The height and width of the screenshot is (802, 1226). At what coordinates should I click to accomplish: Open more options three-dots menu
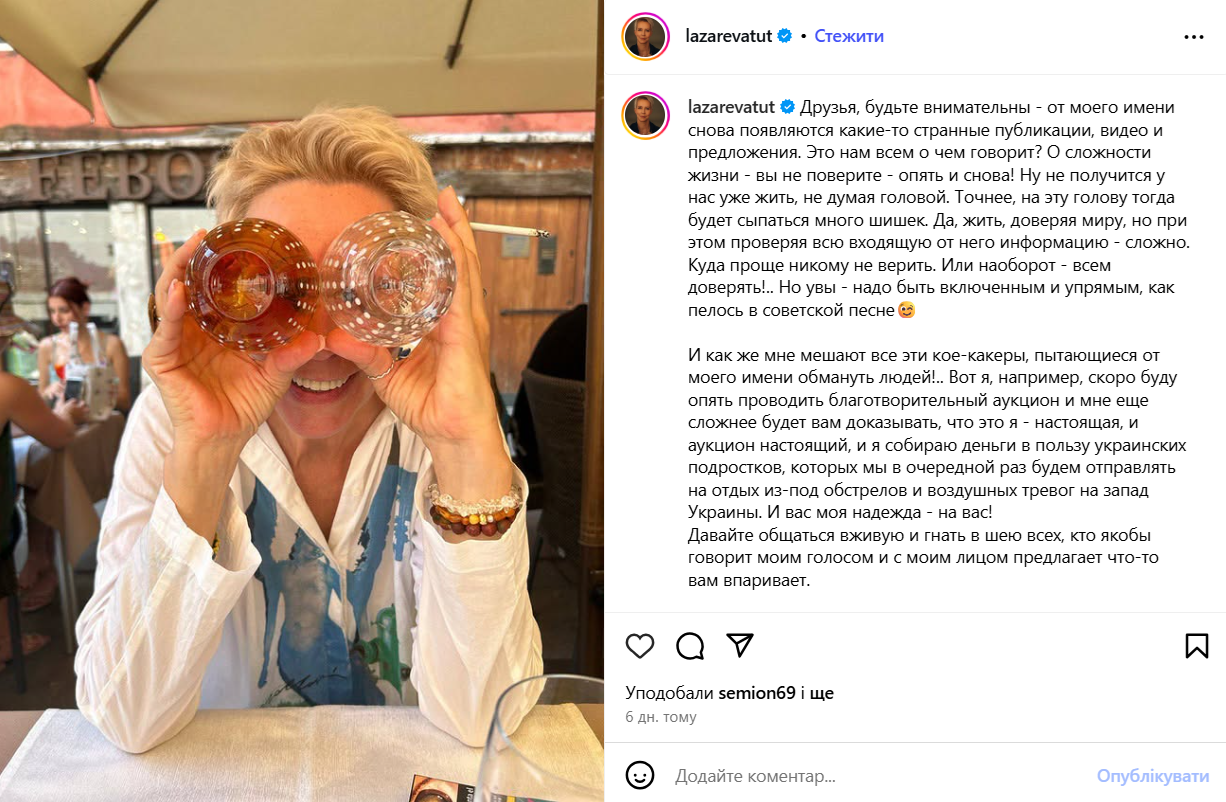1194,37
